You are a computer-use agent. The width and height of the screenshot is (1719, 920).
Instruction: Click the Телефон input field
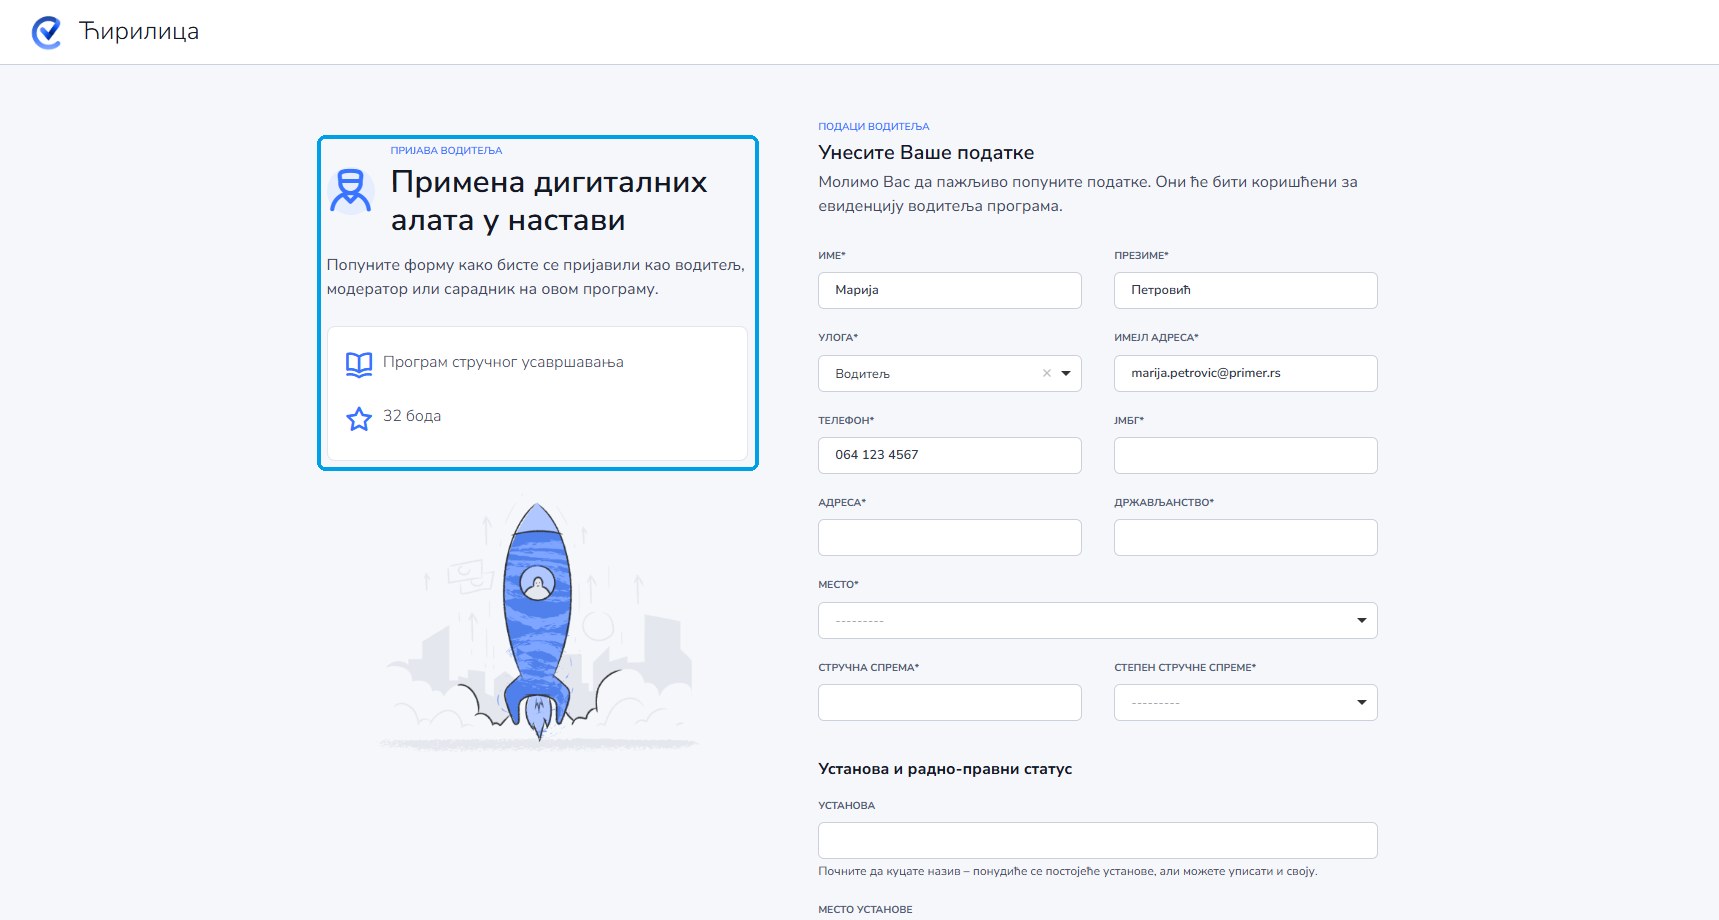(x=949, y=455)
